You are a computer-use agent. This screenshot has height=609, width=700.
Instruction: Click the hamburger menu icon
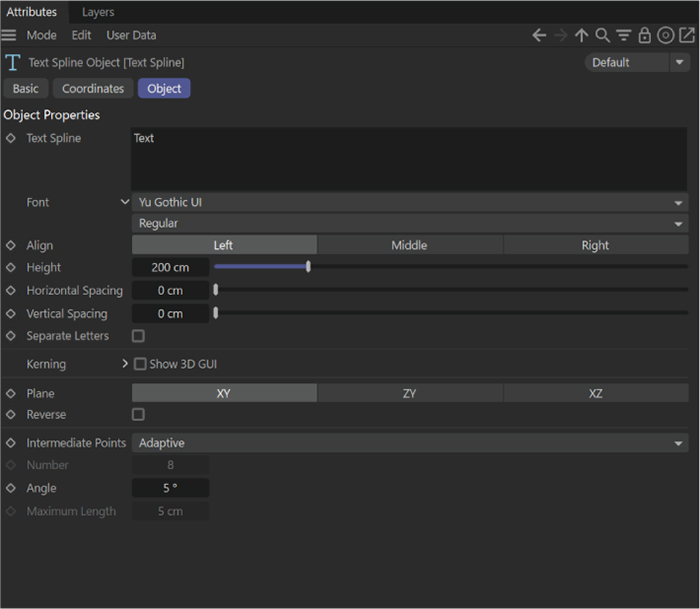(9, 35)
